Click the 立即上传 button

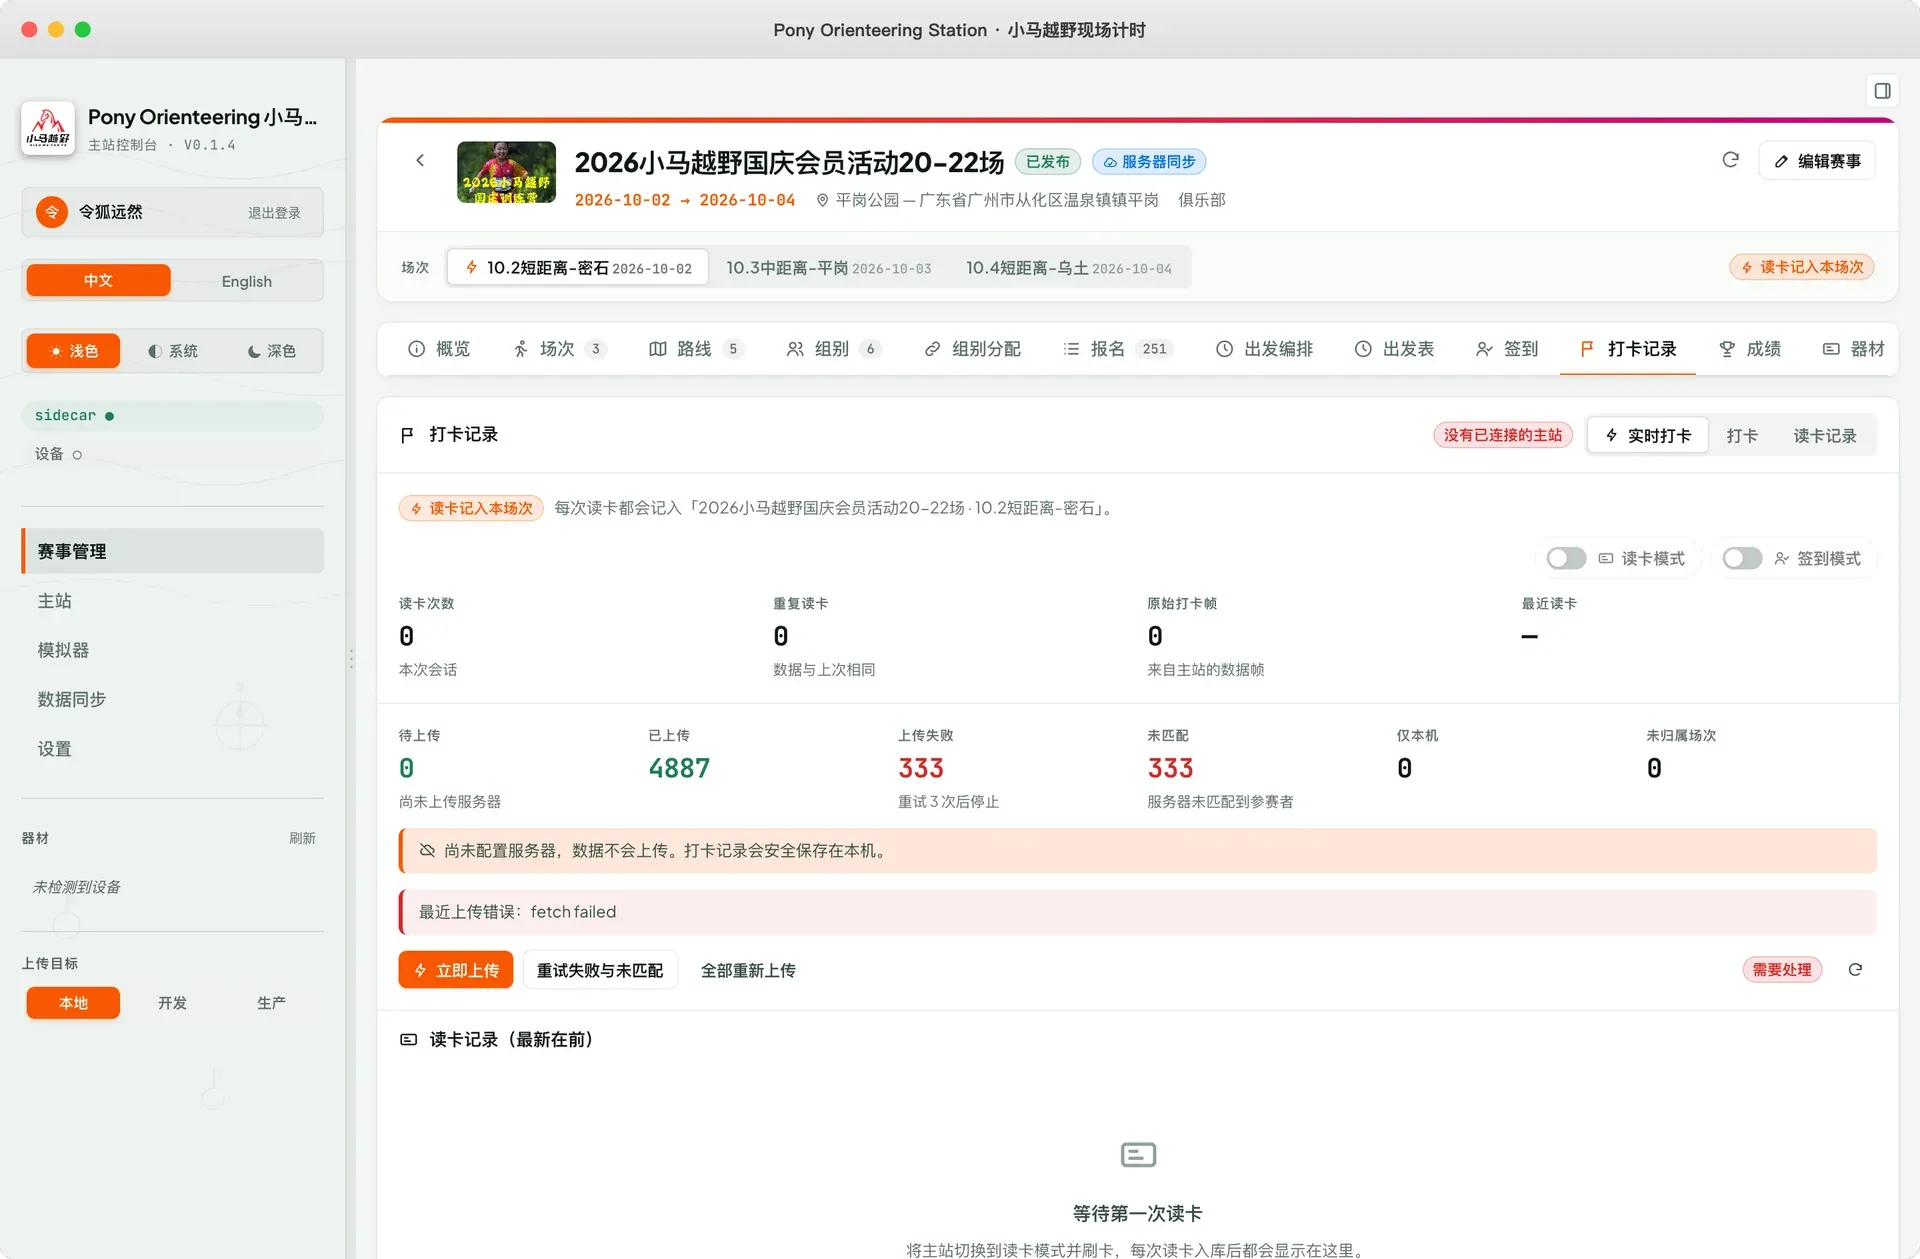click(456, 970)
